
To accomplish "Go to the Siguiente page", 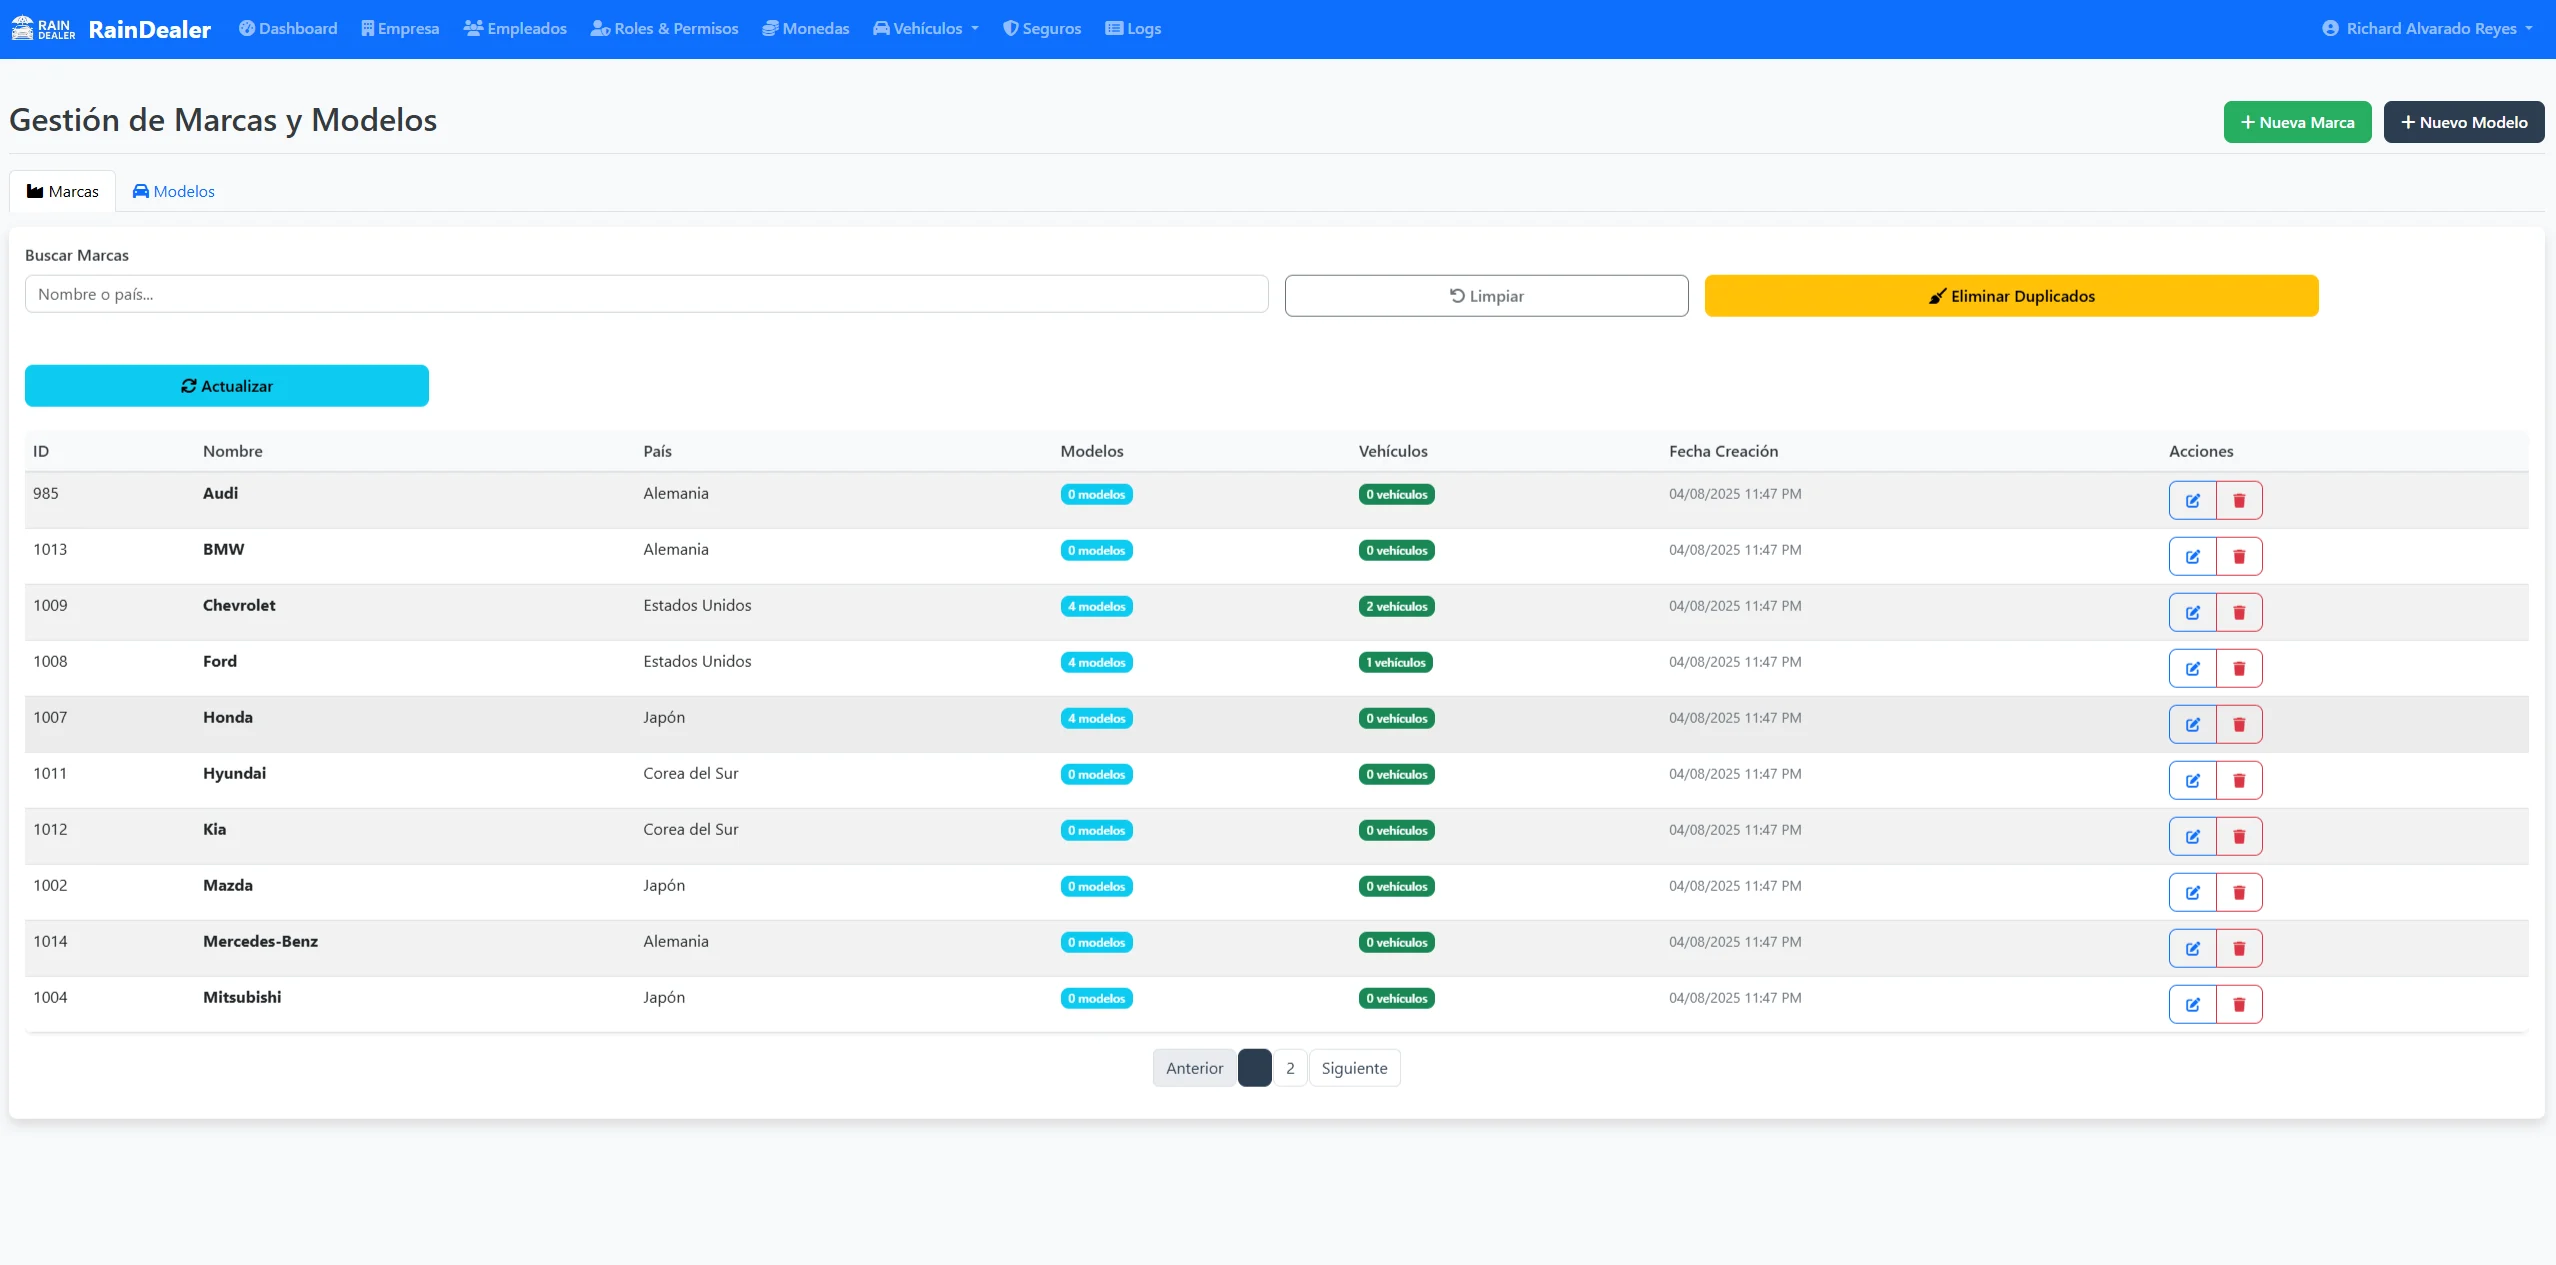I will click(1354, 1068).
